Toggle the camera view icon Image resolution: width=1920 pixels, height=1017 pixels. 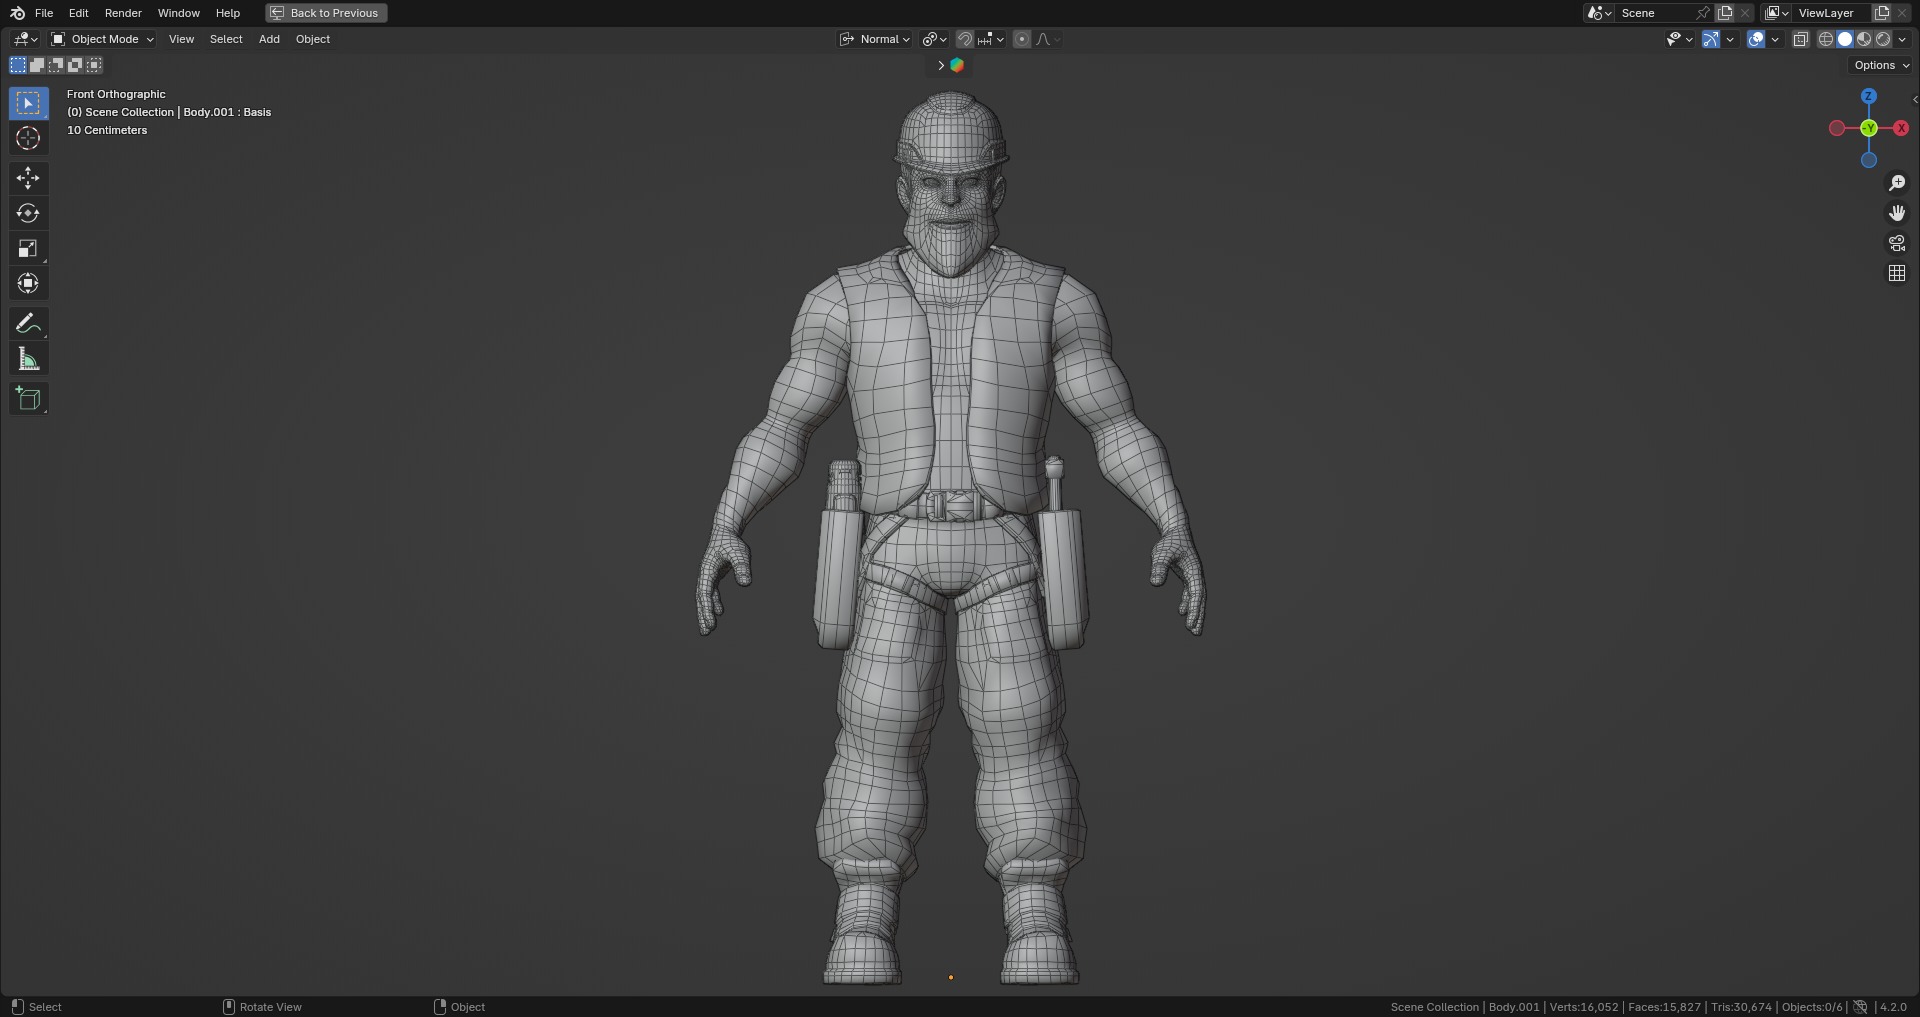pos(1896,243)
